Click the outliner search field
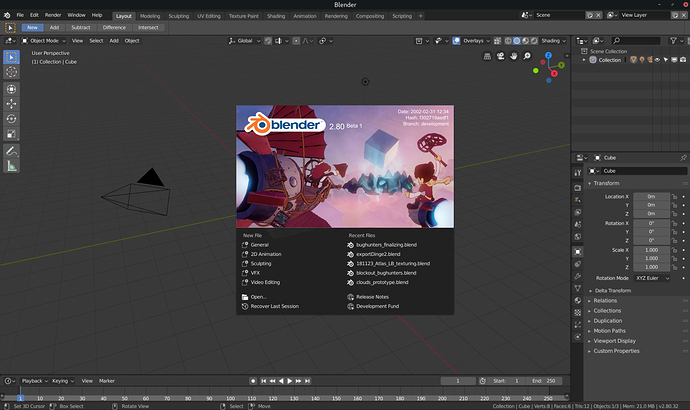 point(636,40)
